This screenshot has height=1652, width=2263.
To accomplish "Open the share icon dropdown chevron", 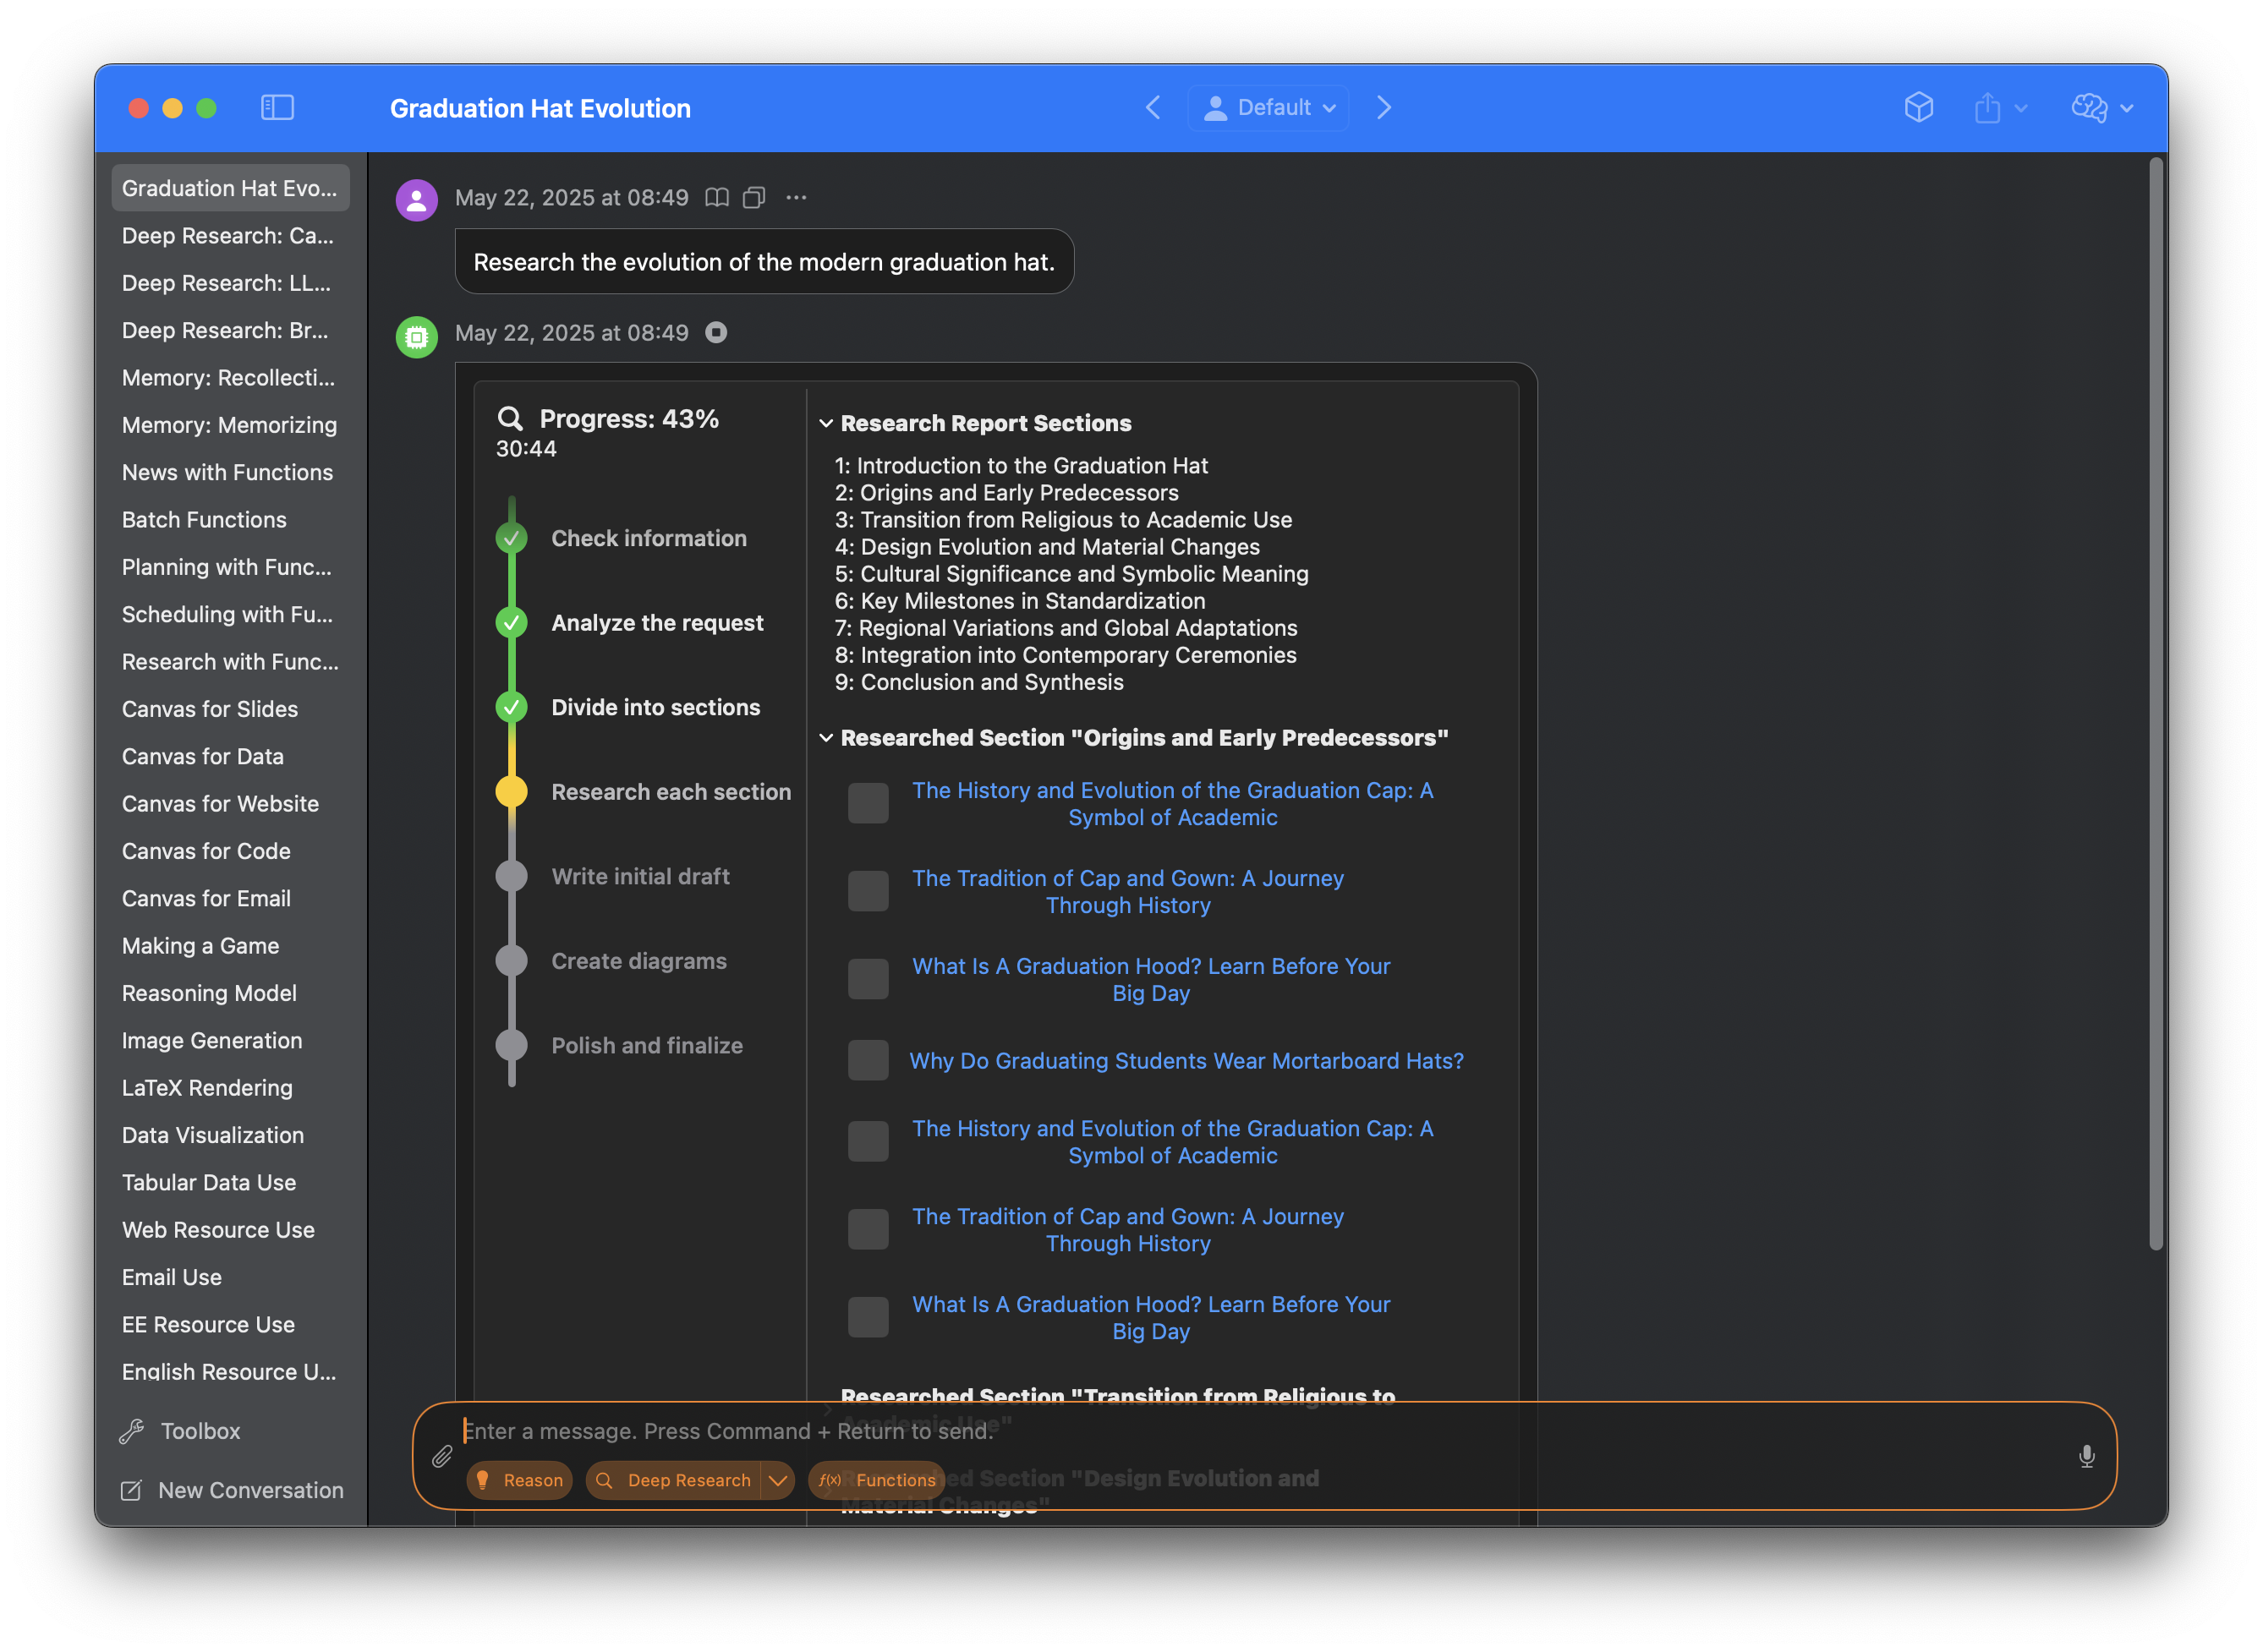I will click(2021, 108).
